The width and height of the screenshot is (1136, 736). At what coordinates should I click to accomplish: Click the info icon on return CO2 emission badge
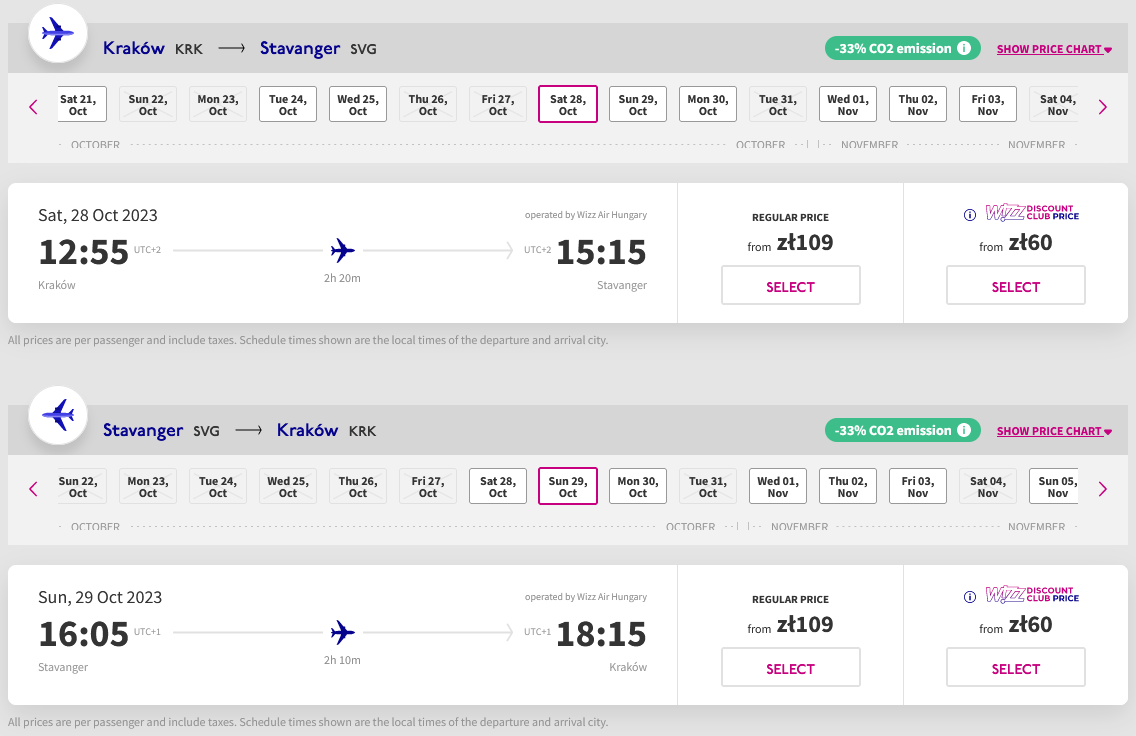click(964, 430)
